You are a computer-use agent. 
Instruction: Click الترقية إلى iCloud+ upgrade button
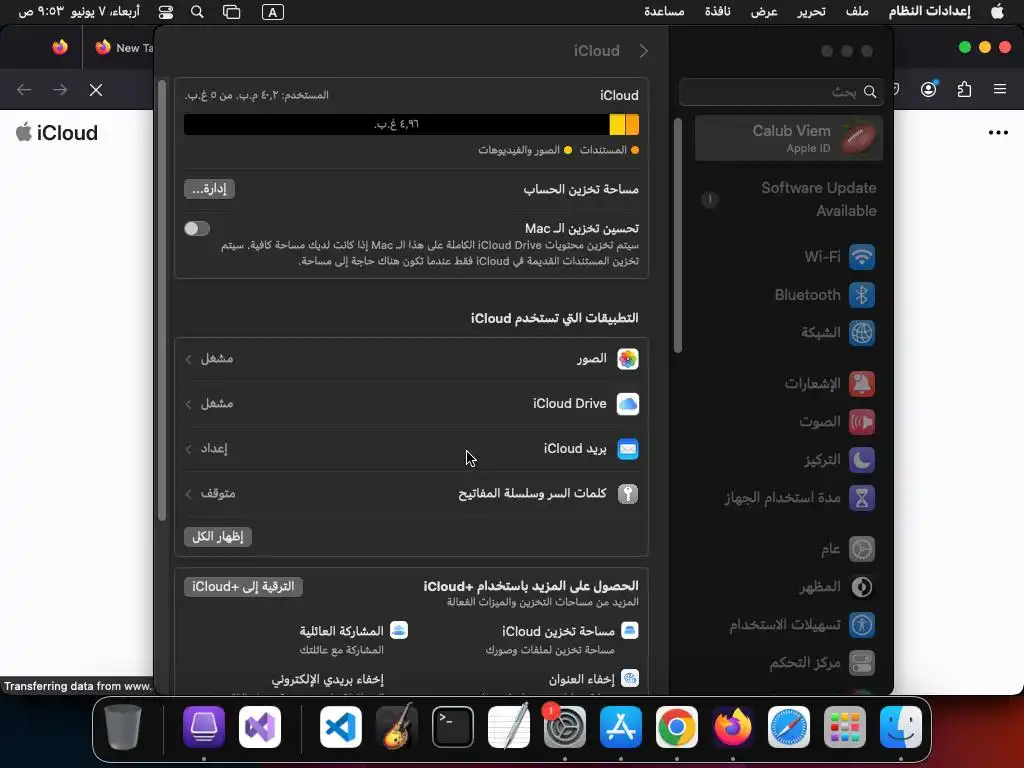pos(243,586)
